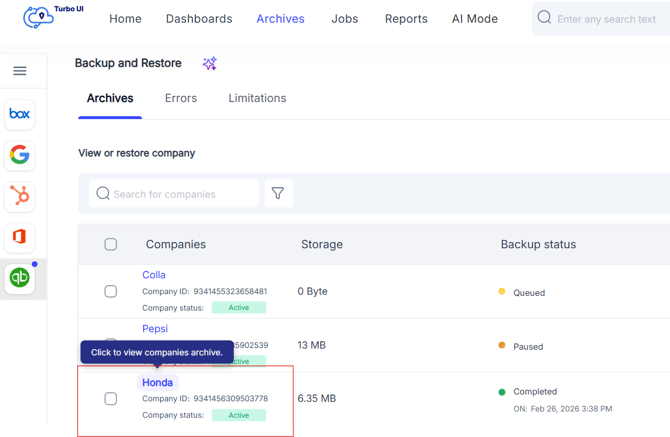
Task: Select the Honda row checkbox
Action: (x=111, y=399)
